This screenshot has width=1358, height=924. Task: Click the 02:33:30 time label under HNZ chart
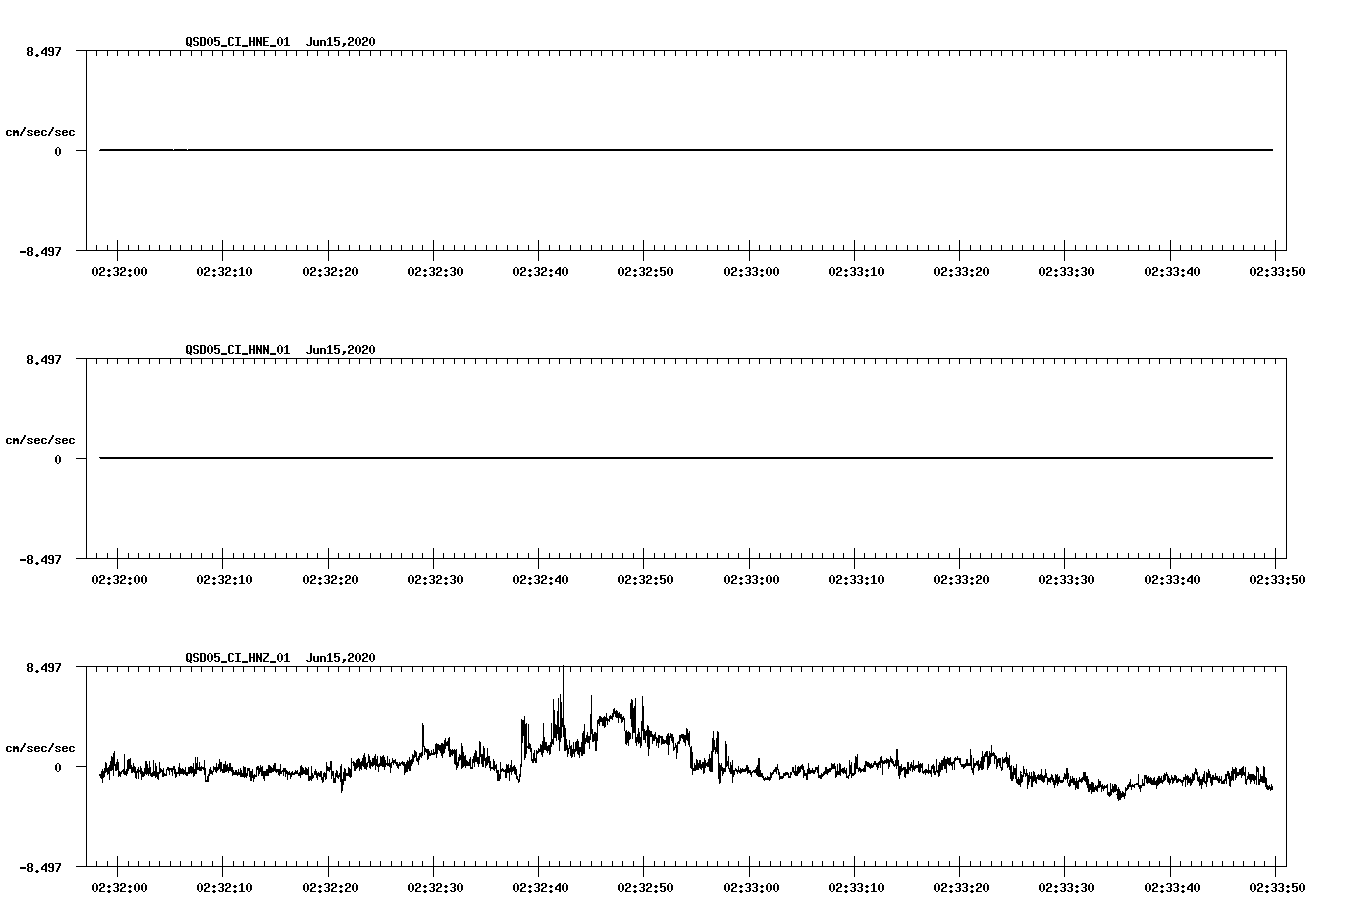(x=1066, y=887)
